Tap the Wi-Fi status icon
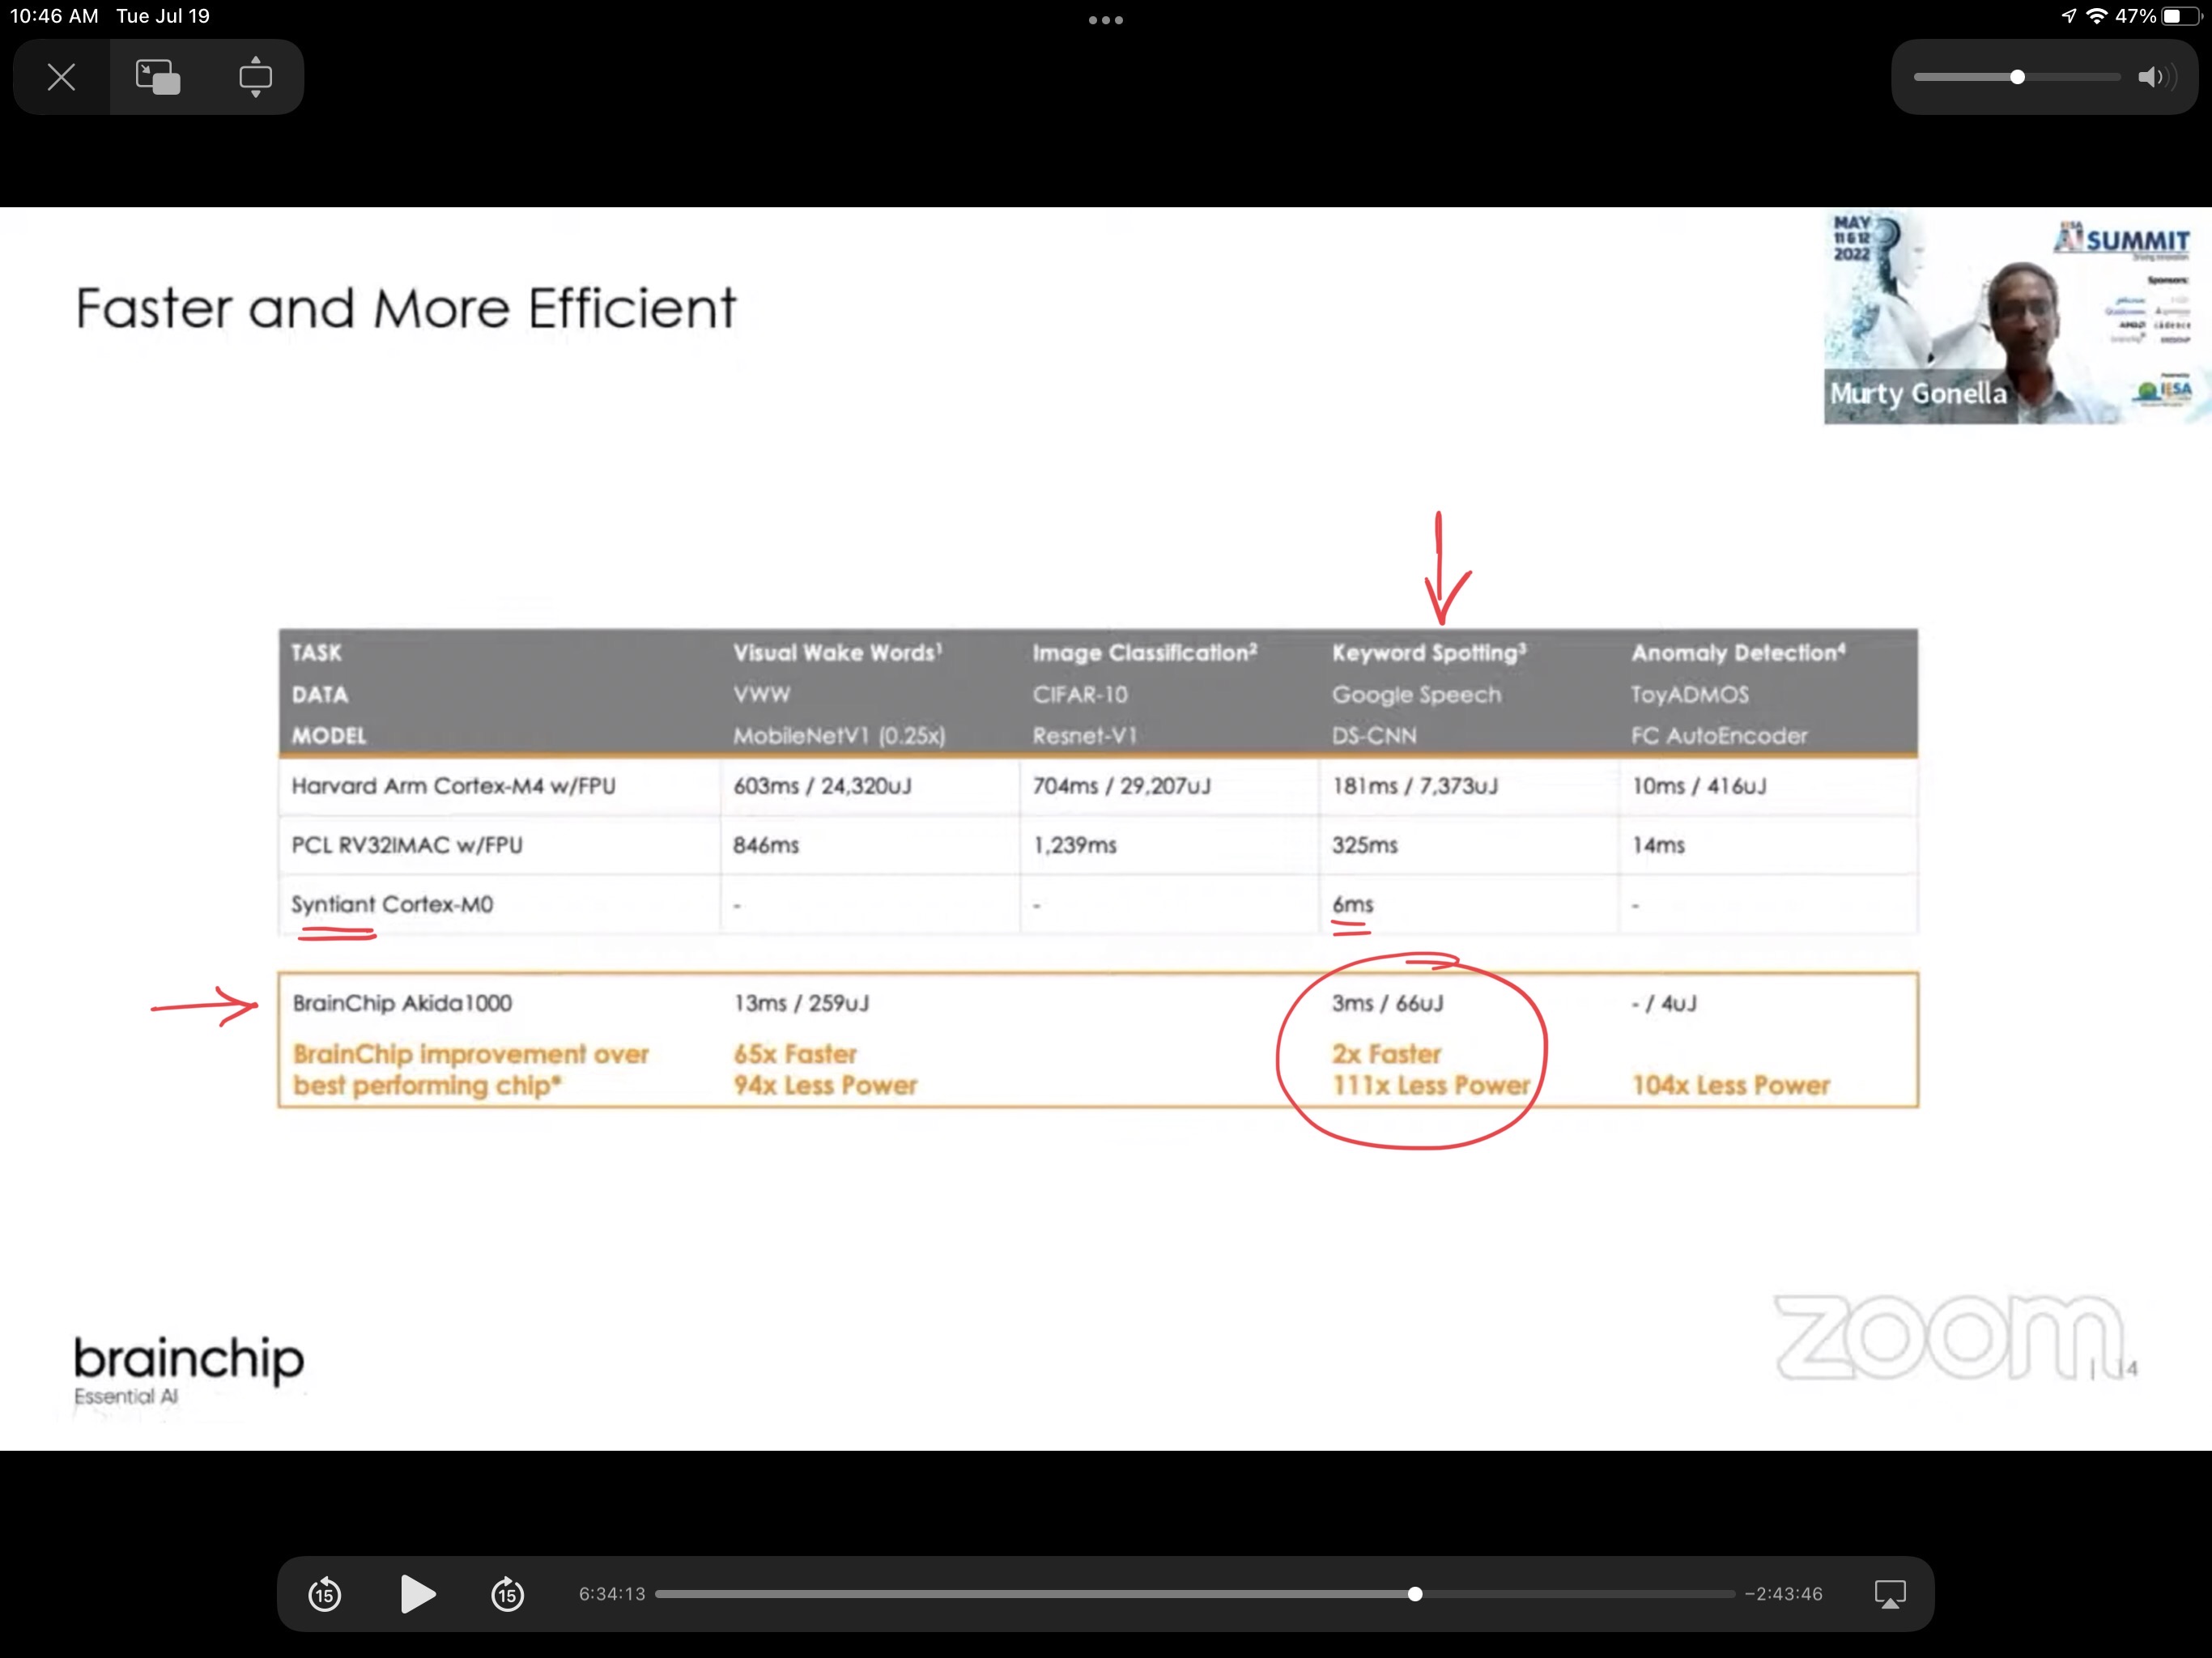This screenshot has width=2212, height=1658. pos(2097,16)
